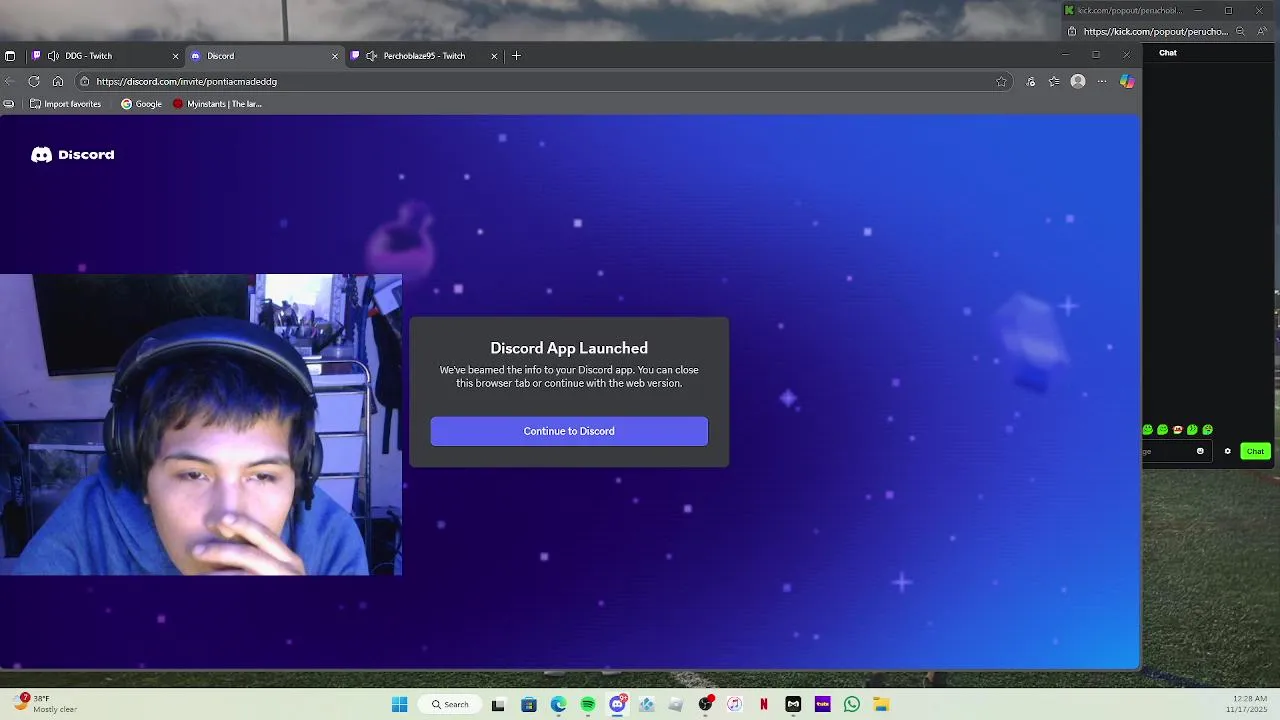Launch Copilot from the Edge toolbar
Image resolution: width=1280 pixels, height=720 pixels.
coord(1127,82)
